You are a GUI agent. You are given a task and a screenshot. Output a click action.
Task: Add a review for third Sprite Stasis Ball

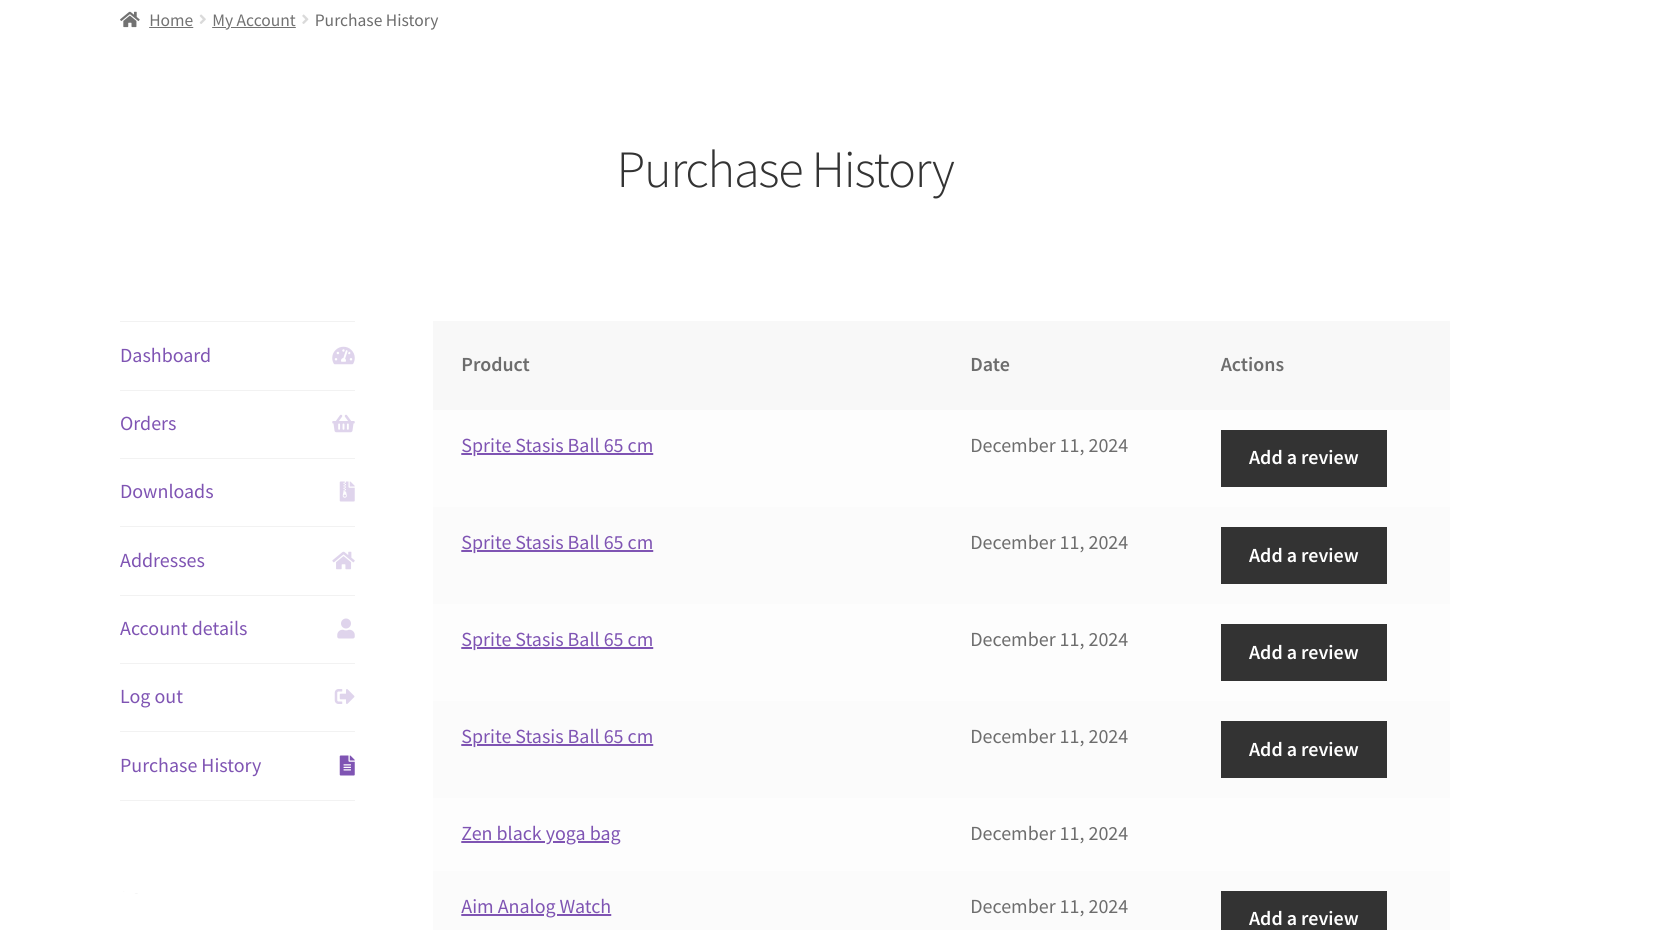pyautogui.click(x=1304, y=652)
